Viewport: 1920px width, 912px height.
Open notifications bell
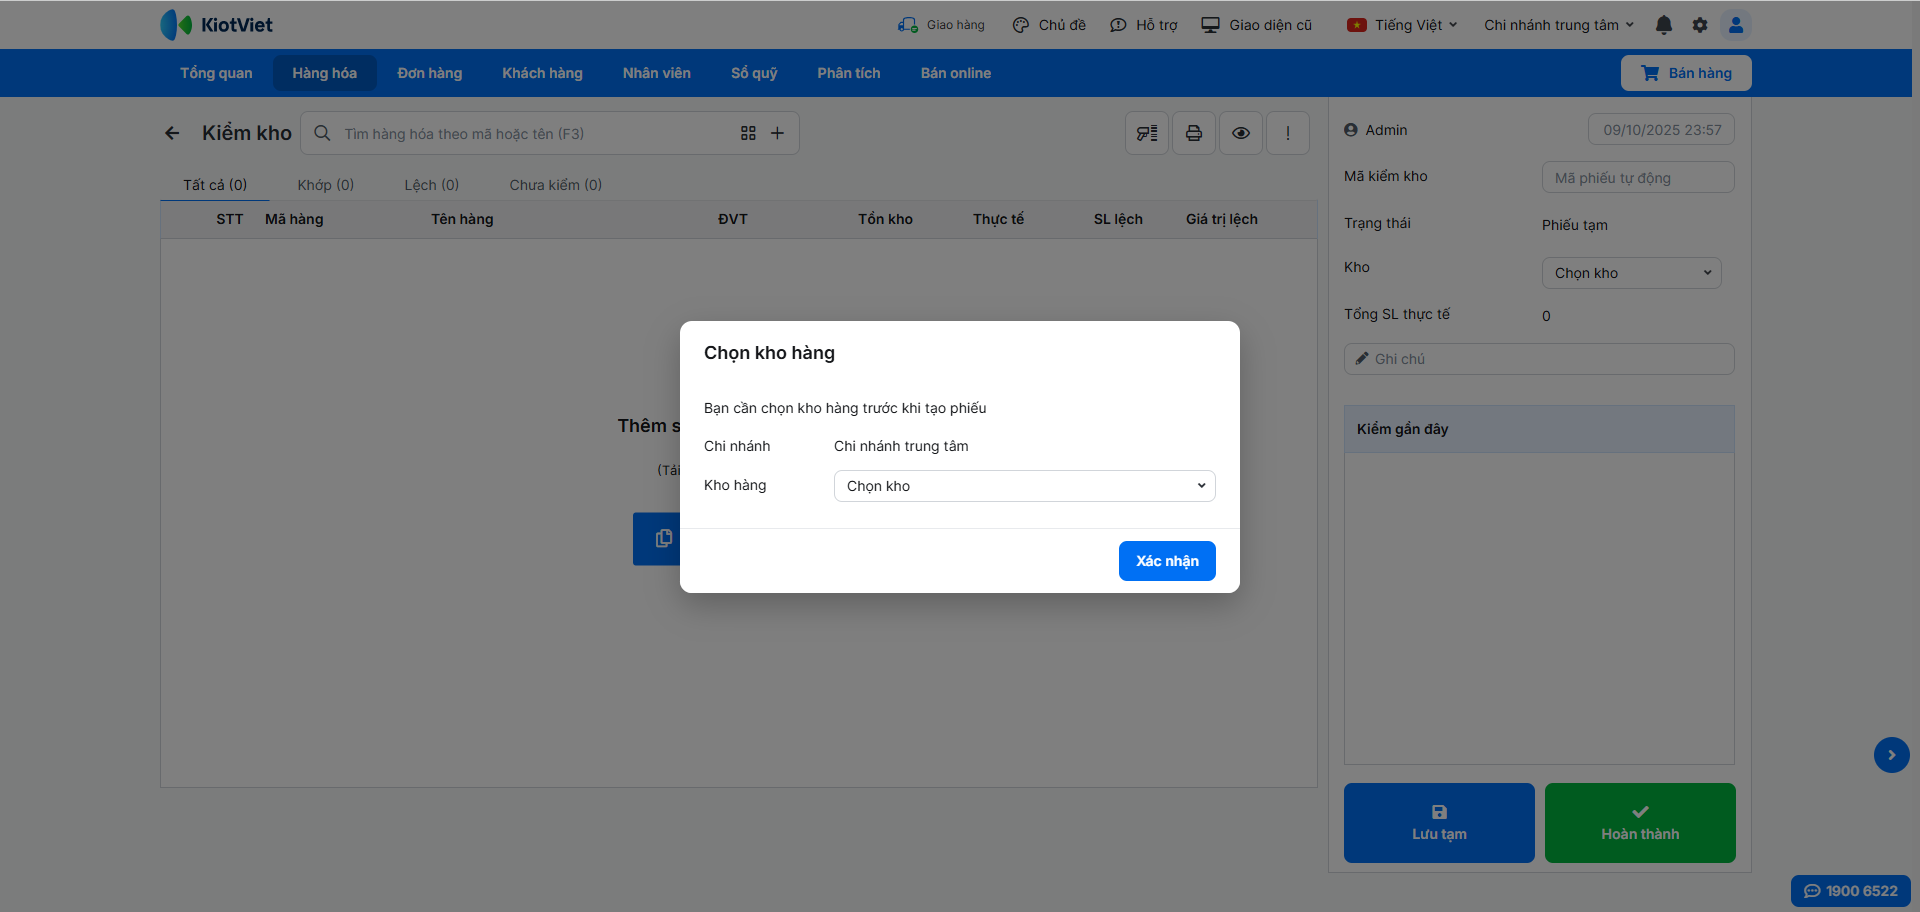1664,25
